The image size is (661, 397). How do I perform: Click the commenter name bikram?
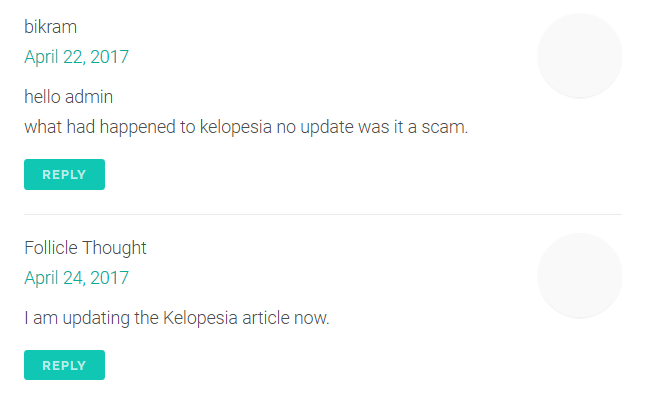click(x=51, y=27)
